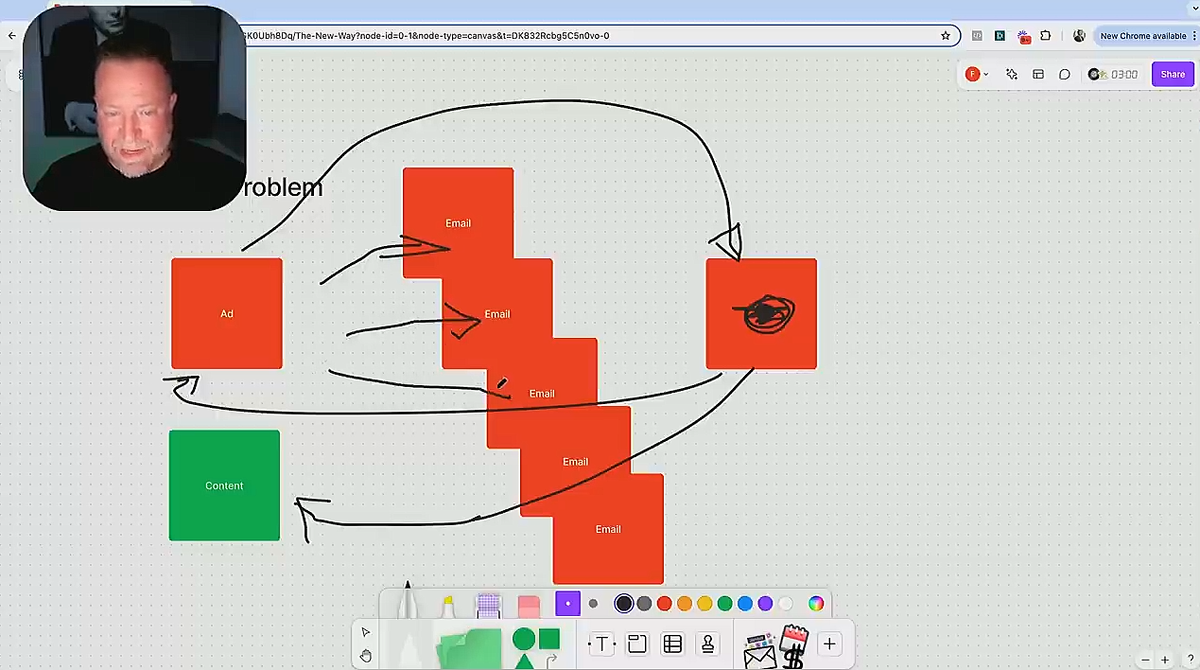Image resolution: width=1200 pixels, height=670 pixels.
Task: Pick the gray pen color
Action: [644, 603]
